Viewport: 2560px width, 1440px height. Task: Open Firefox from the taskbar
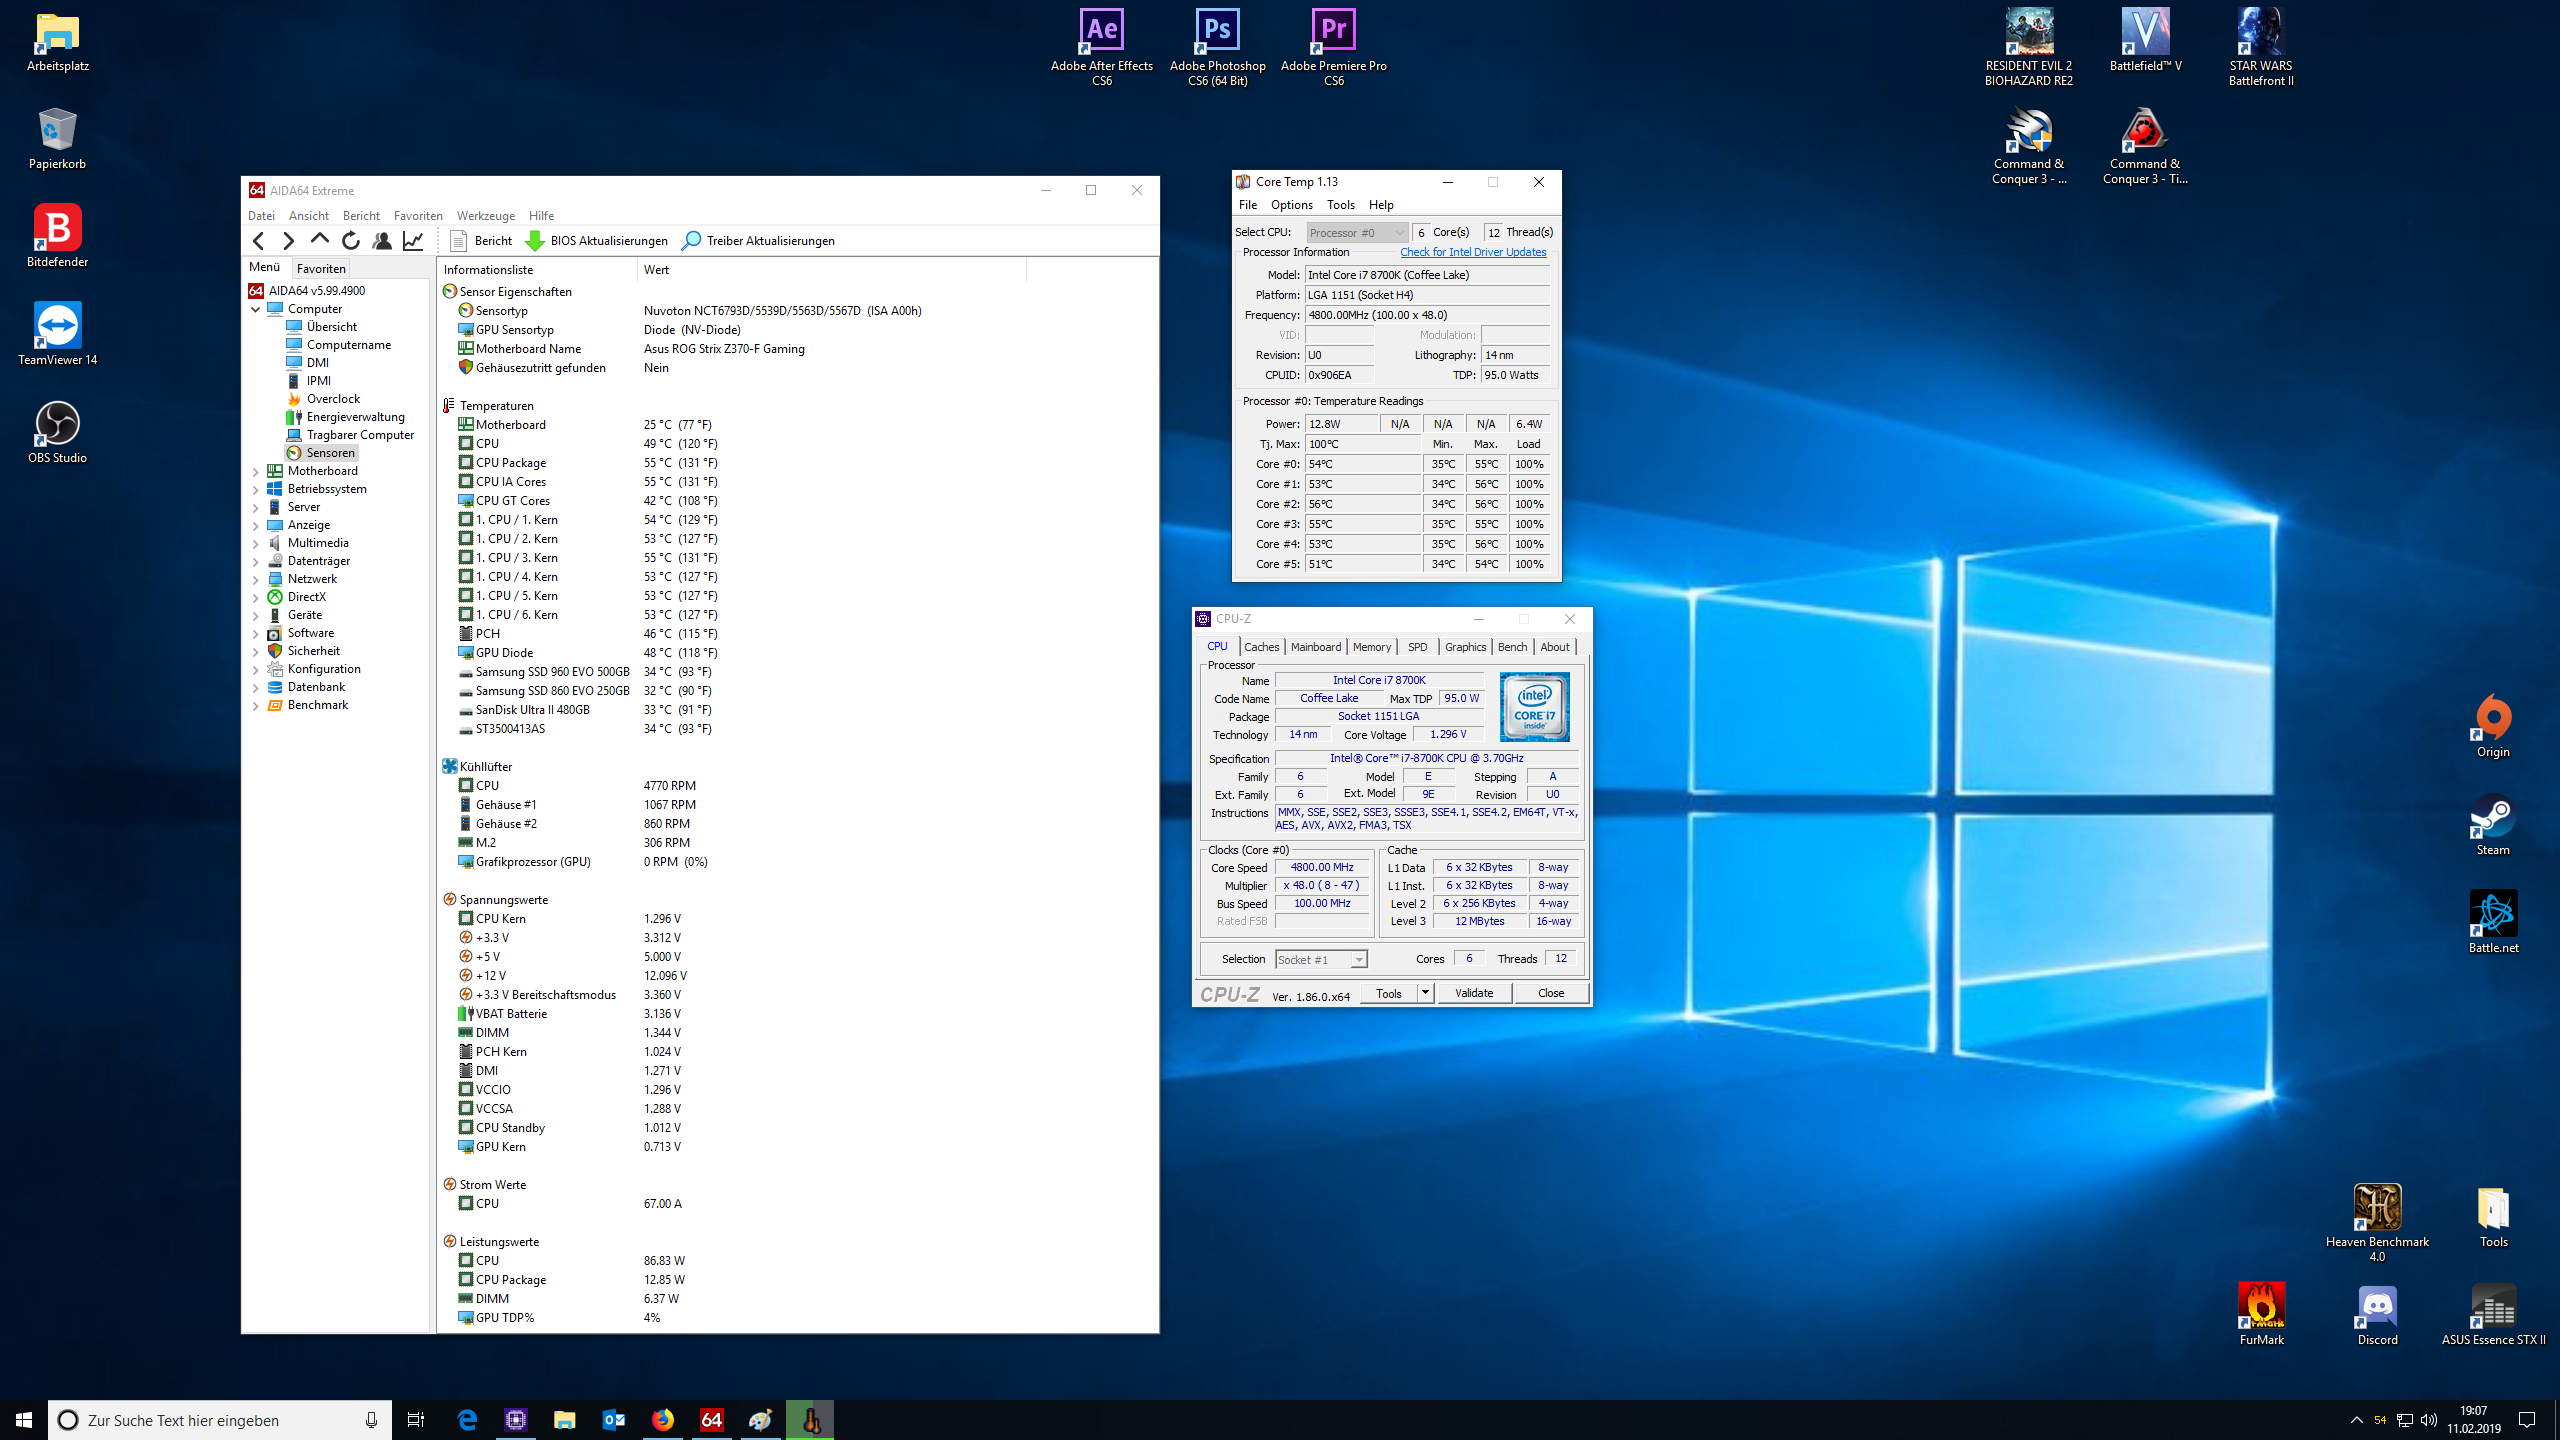662,1419
